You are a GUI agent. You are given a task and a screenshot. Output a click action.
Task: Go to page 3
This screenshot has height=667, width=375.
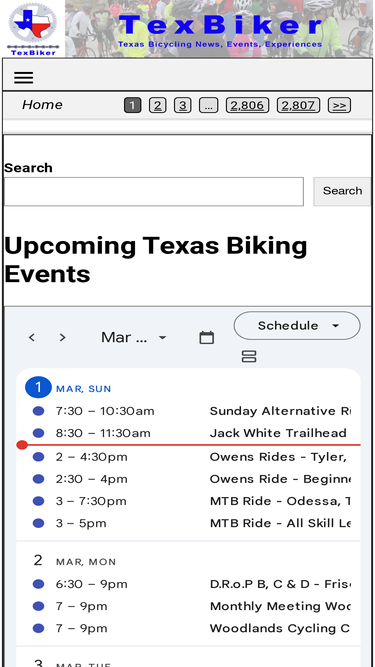point(182,105)
